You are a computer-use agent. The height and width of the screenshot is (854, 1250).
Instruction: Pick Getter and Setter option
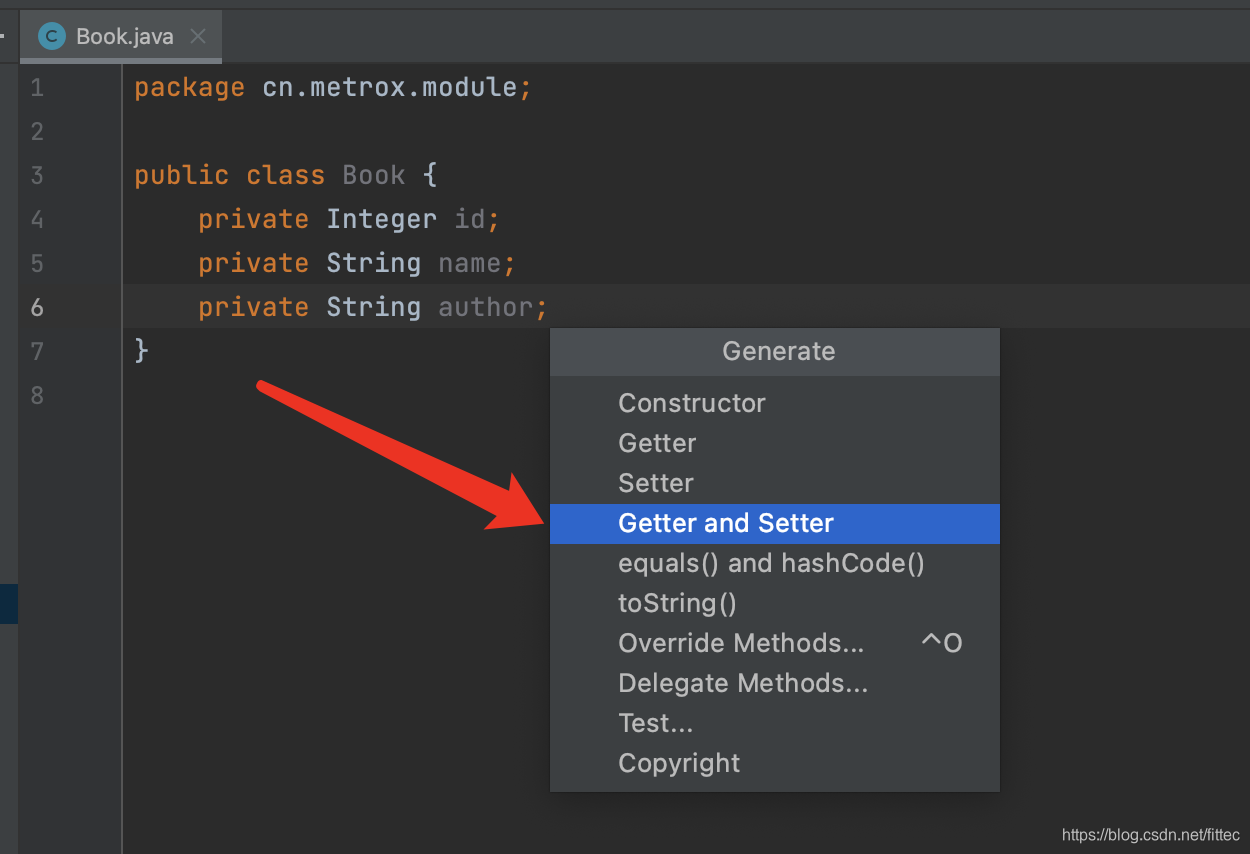click(775, 523)
